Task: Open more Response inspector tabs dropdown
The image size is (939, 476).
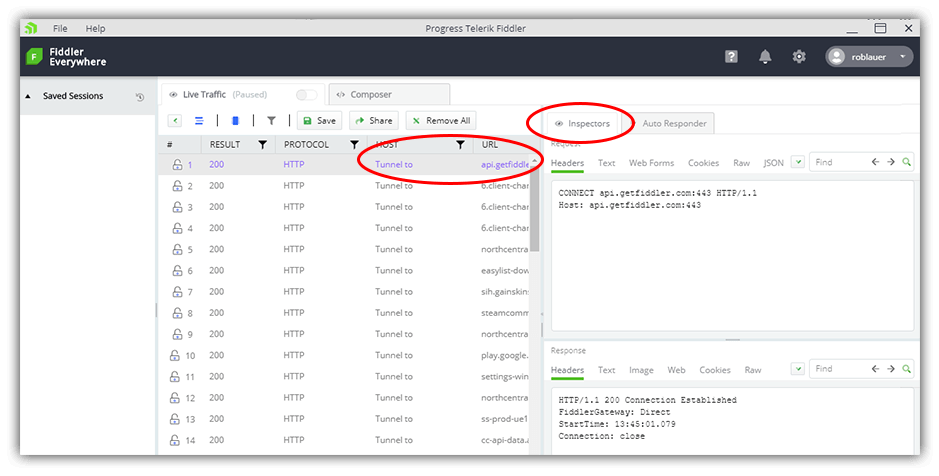Action: tap(797, 369)
